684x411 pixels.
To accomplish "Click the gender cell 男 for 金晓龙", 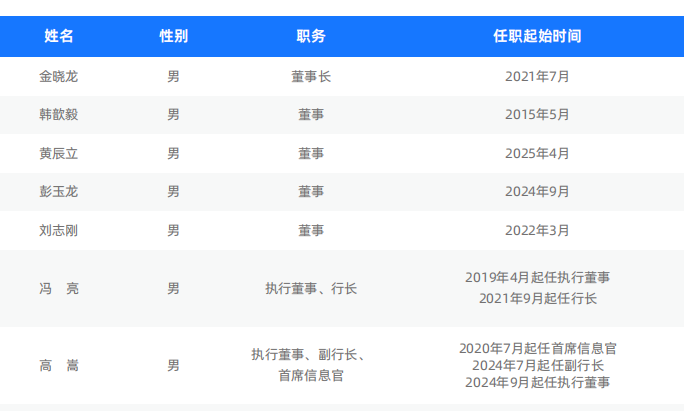I will pyautogui.click(x=174, y=76).
